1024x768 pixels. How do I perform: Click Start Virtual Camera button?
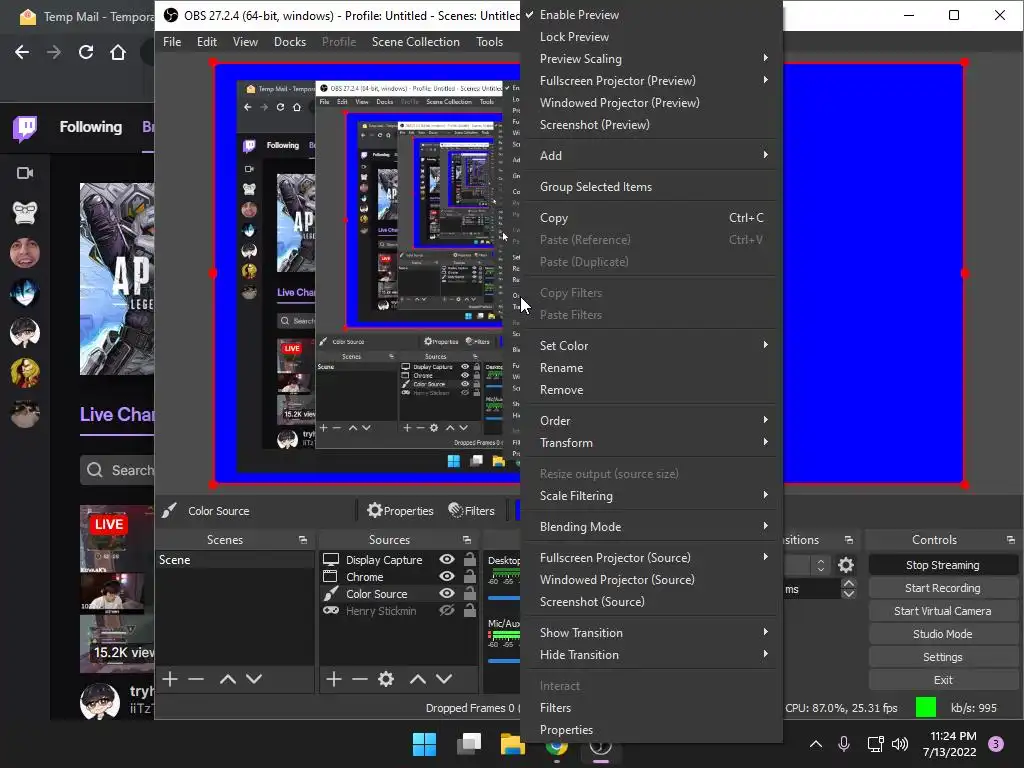[x=942, y=611]
